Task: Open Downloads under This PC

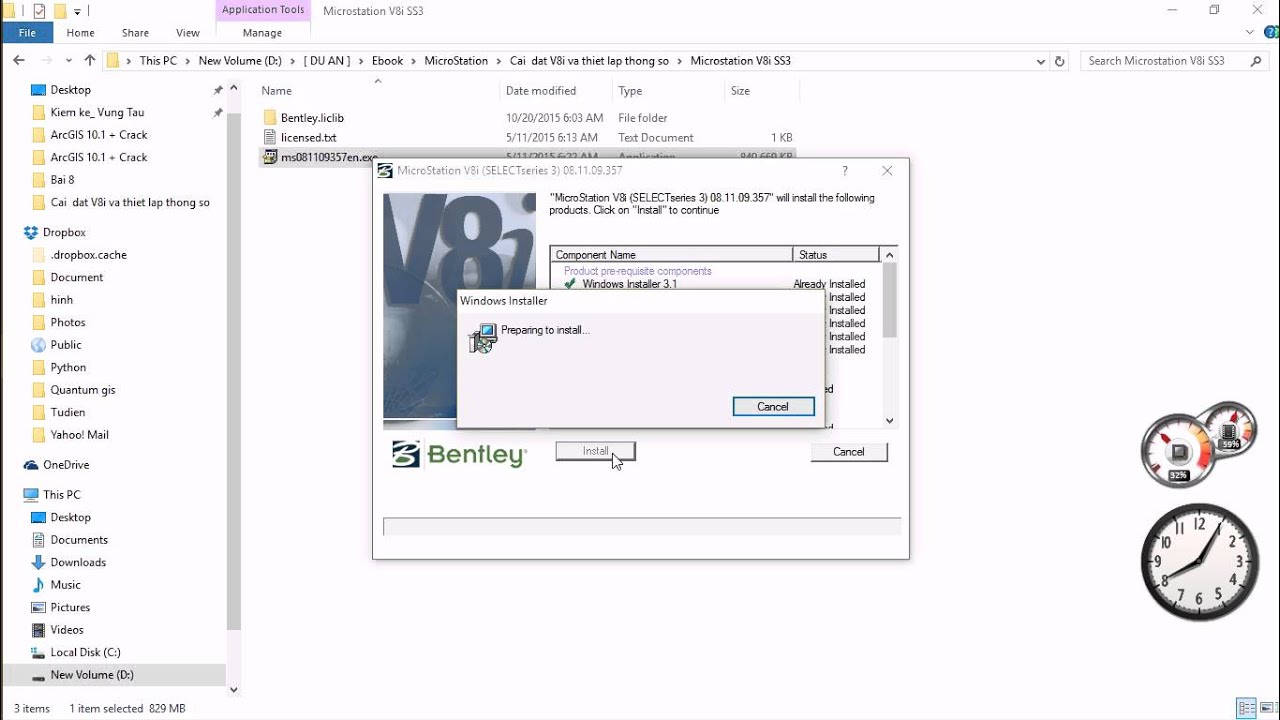Action: (x=78, y=563)
